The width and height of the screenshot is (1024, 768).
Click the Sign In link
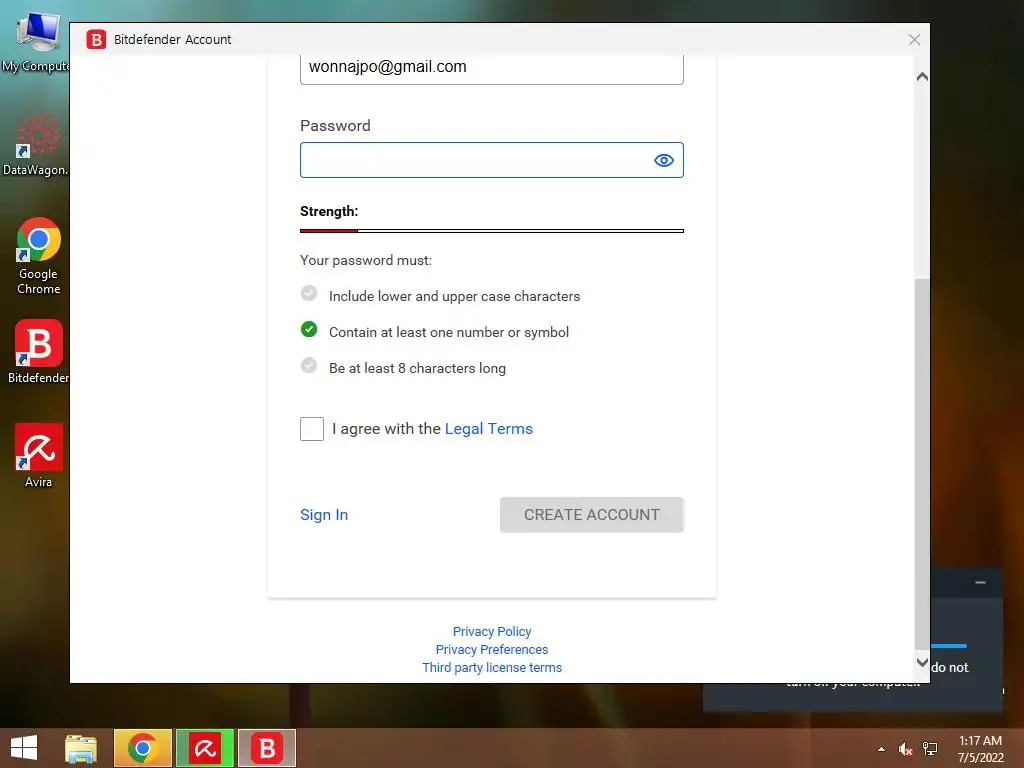coord(324,515)
